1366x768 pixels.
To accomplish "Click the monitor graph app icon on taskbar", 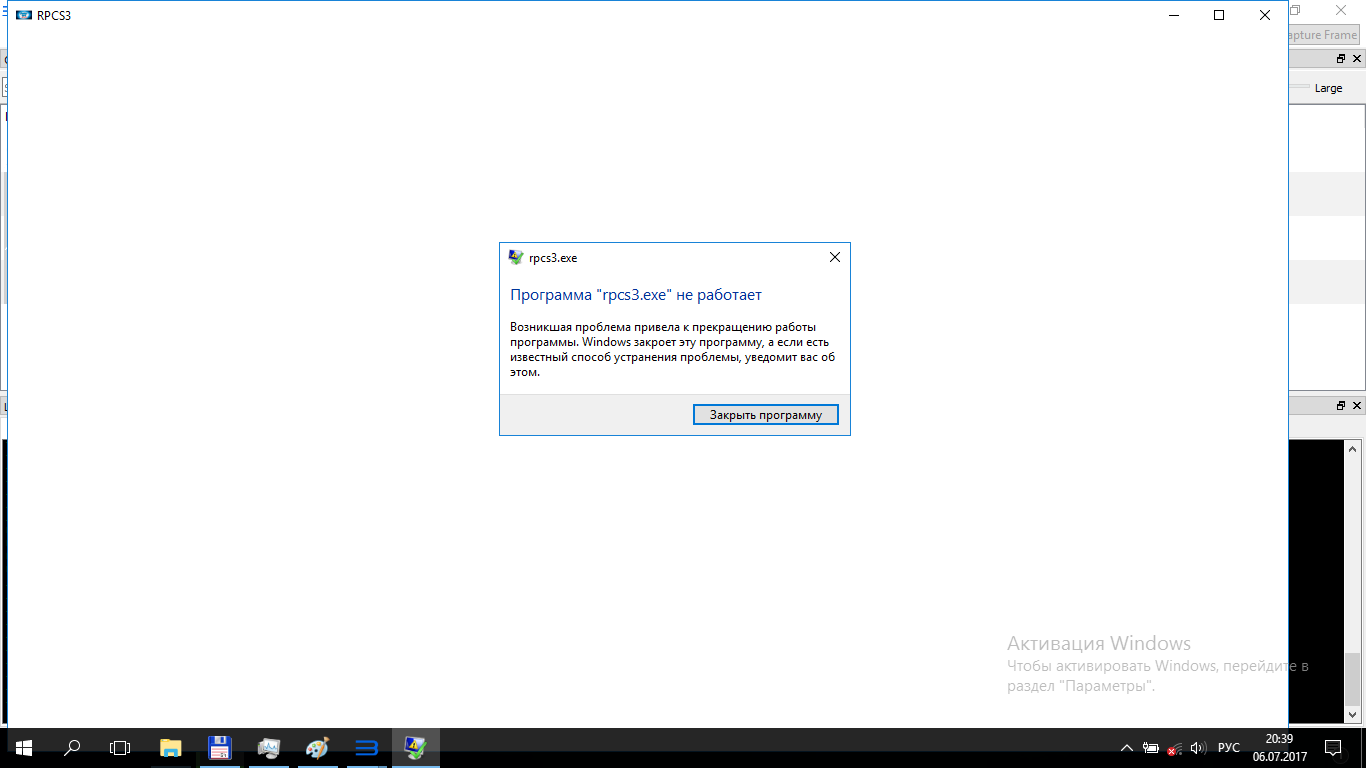I will click(x=268, y=747).
